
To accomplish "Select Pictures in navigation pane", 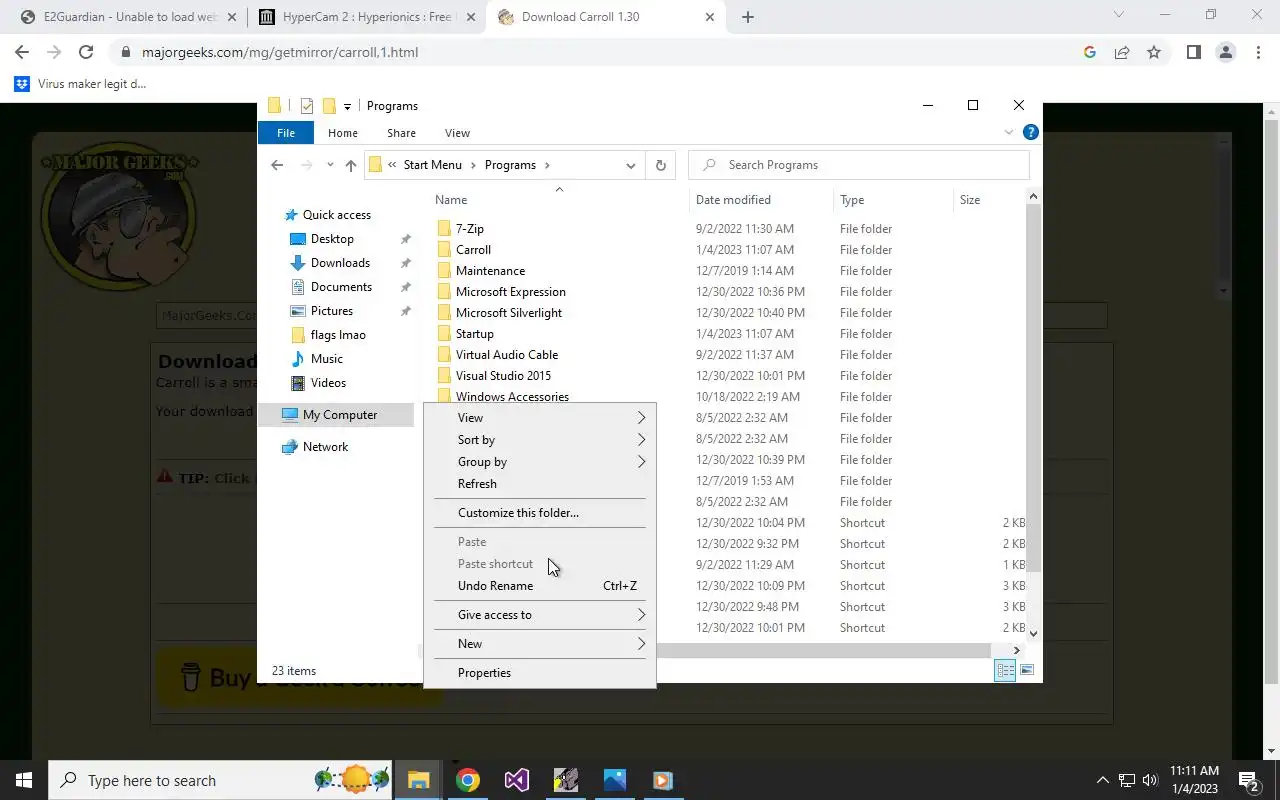I will (331, 311).
